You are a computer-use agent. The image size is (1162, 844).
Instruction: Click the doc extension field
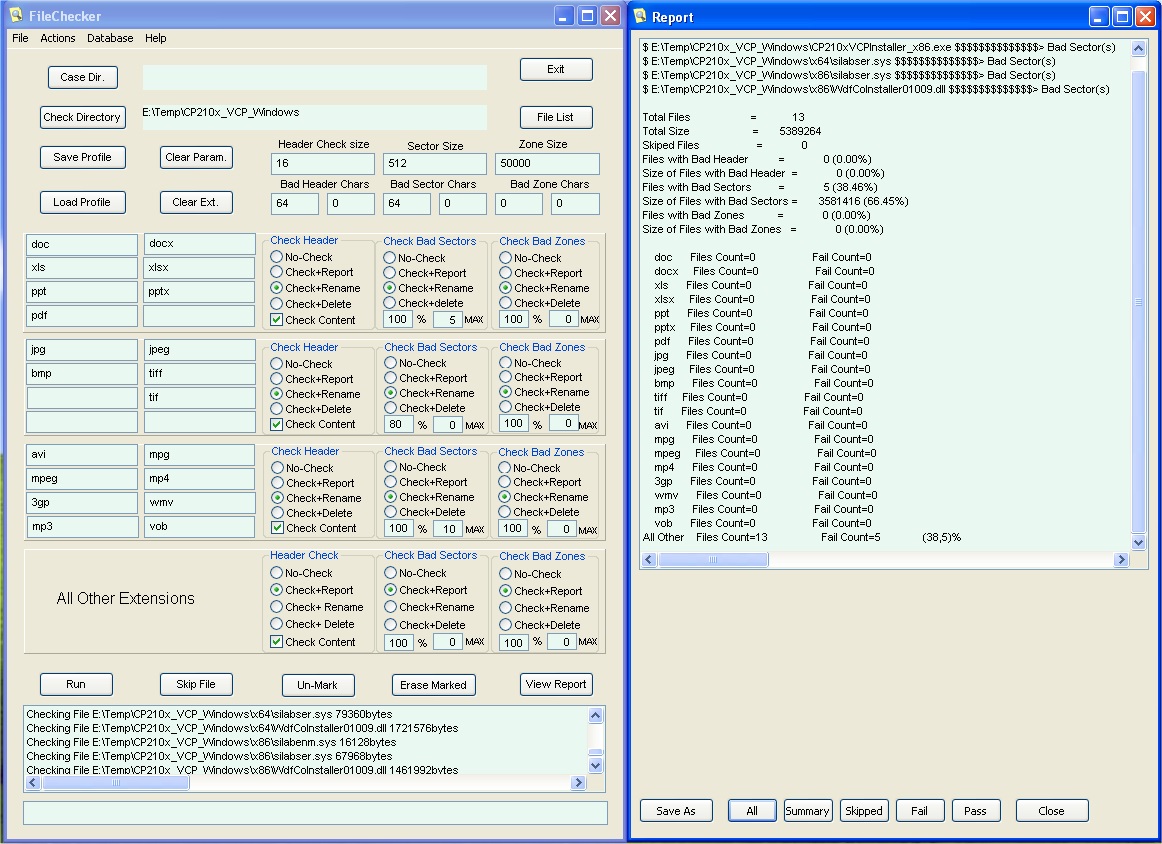[x=82, y=245]
